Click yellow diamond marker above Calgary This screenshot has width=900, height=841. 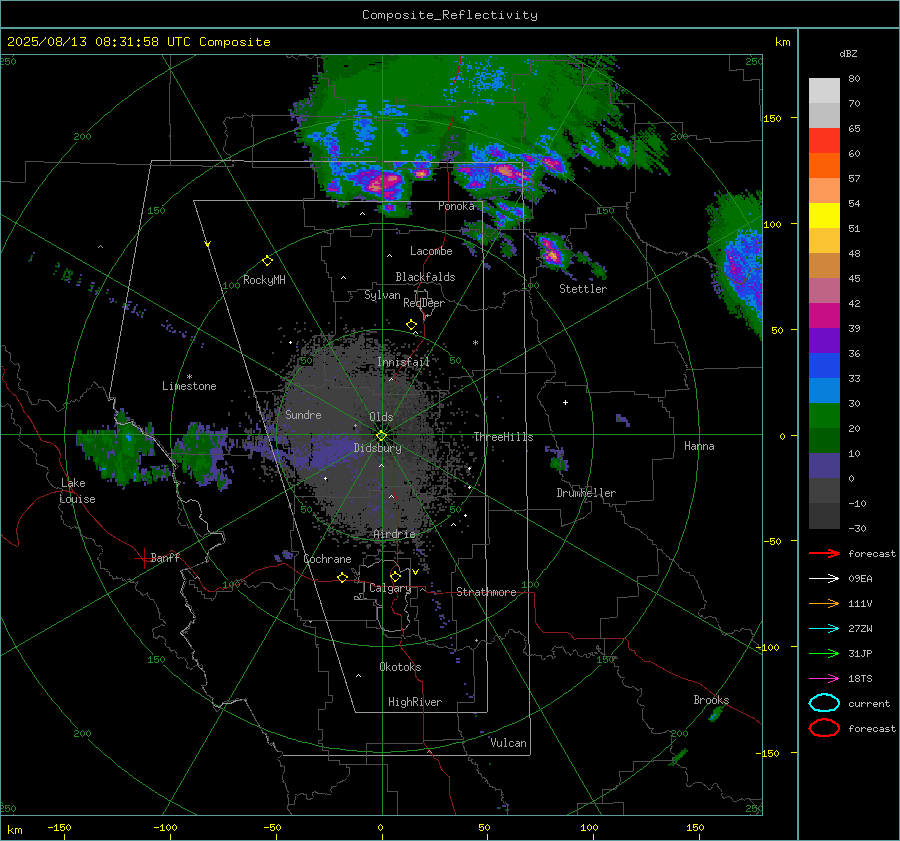pyautogui.click(x=395, y=576)
